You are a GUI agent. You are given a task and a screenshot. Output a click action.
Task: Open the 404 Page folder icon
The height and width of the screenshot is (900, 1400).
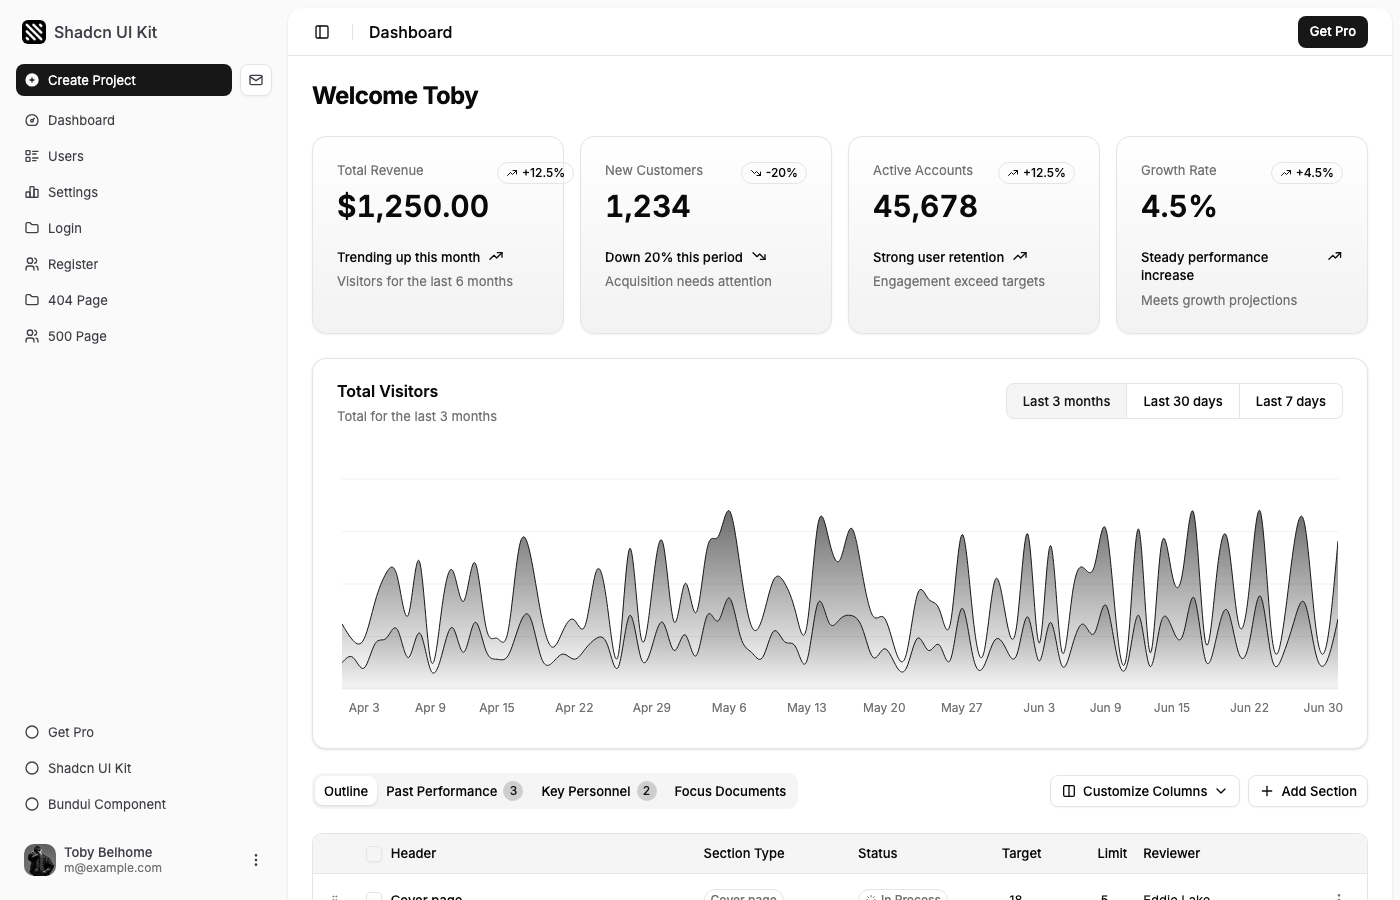pyautogui.click(x=31, y=300)
